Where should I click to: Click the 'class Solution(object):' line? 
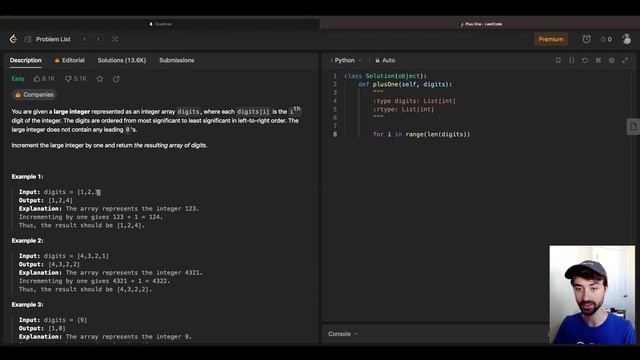point(385,76)
